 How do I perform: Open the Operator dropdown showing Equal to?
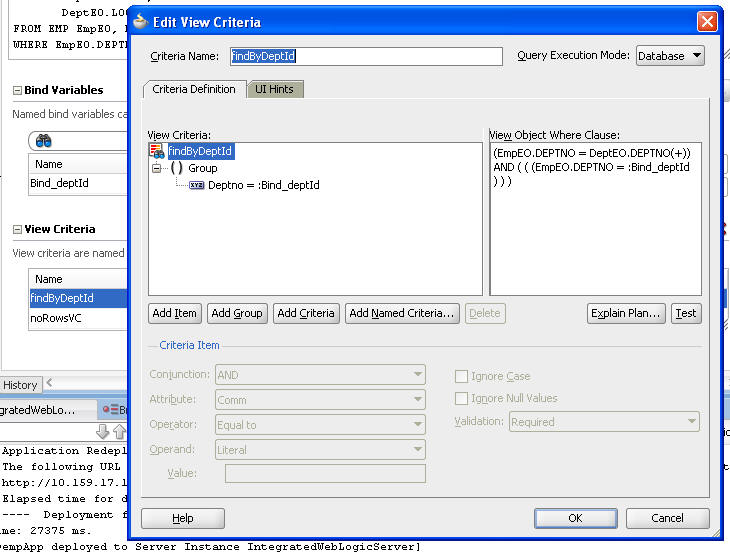coord(320,425)
